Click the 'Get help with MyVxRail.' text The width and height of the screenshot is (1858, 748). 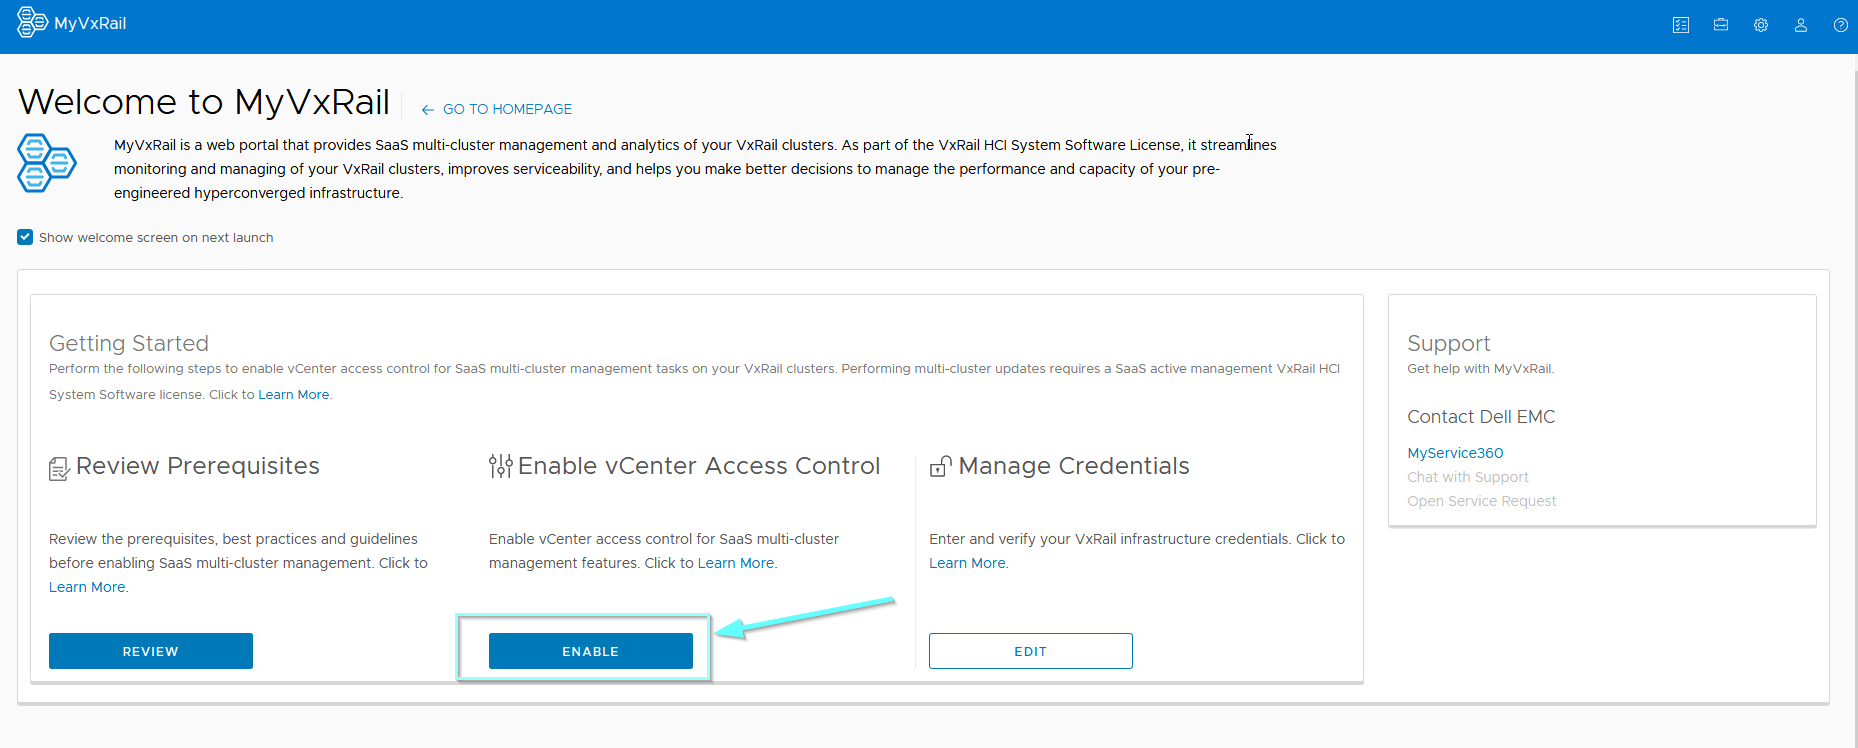tap(1481, 369)
